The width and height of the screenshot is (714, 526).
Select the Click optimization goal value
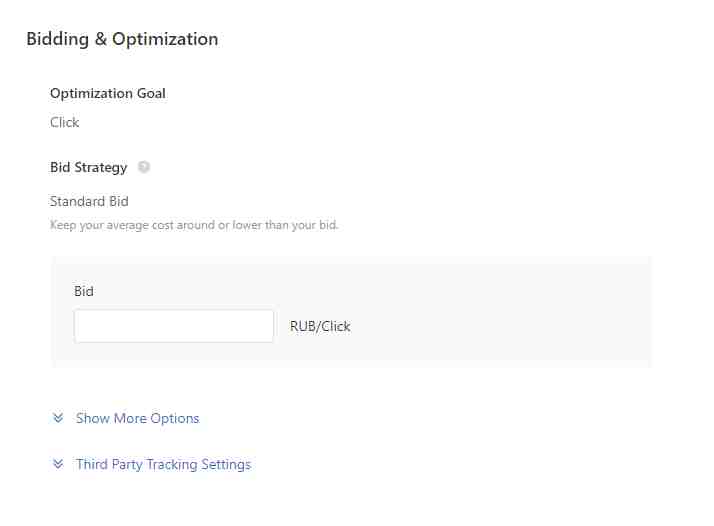click(x=65, y=122)
